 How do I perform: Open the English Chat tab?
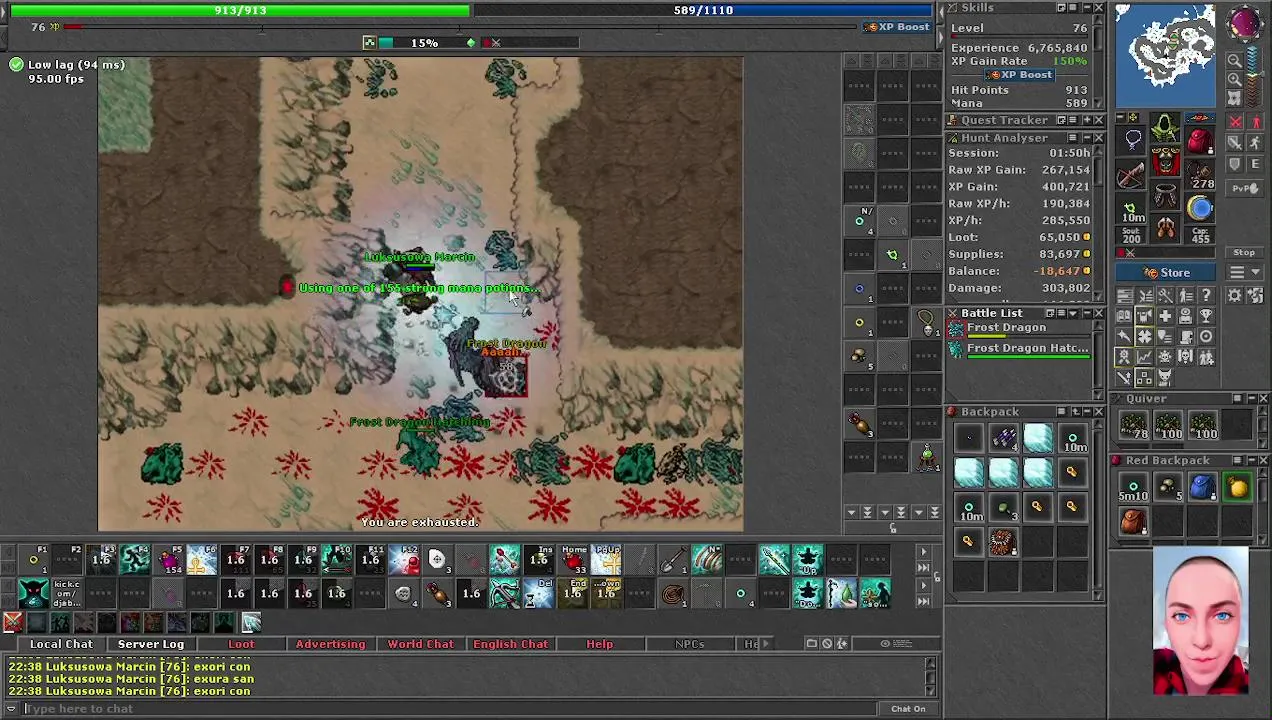click(x=510, y=644)
